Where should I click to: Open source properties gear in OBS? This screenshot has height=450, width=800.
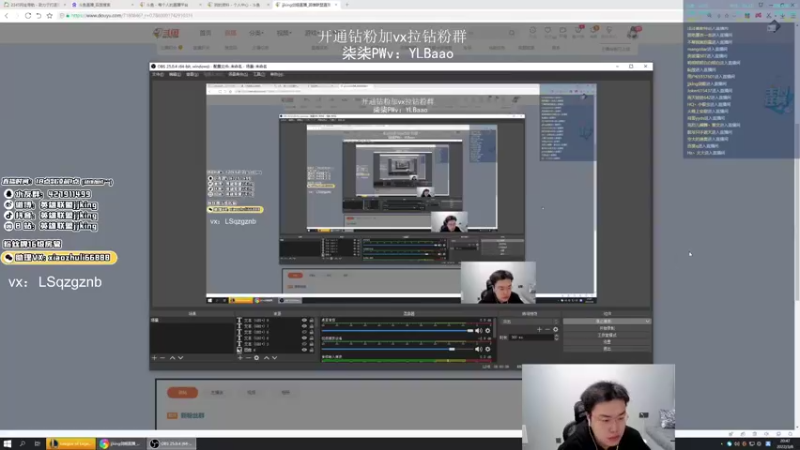[257, 358]
